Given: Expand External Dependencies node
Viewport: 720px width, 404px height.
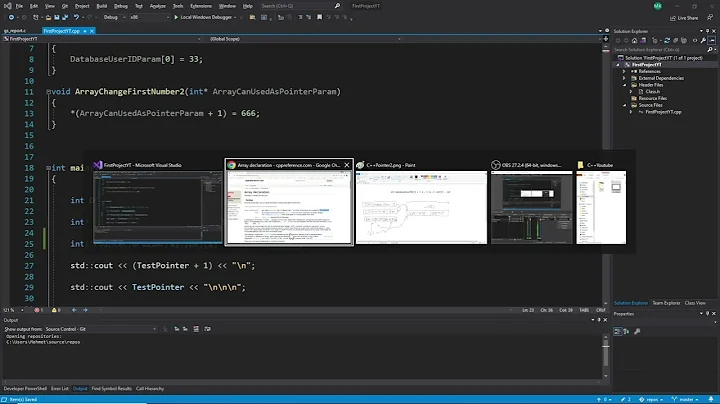Looking at the screenshot, I should coord(624,78).
